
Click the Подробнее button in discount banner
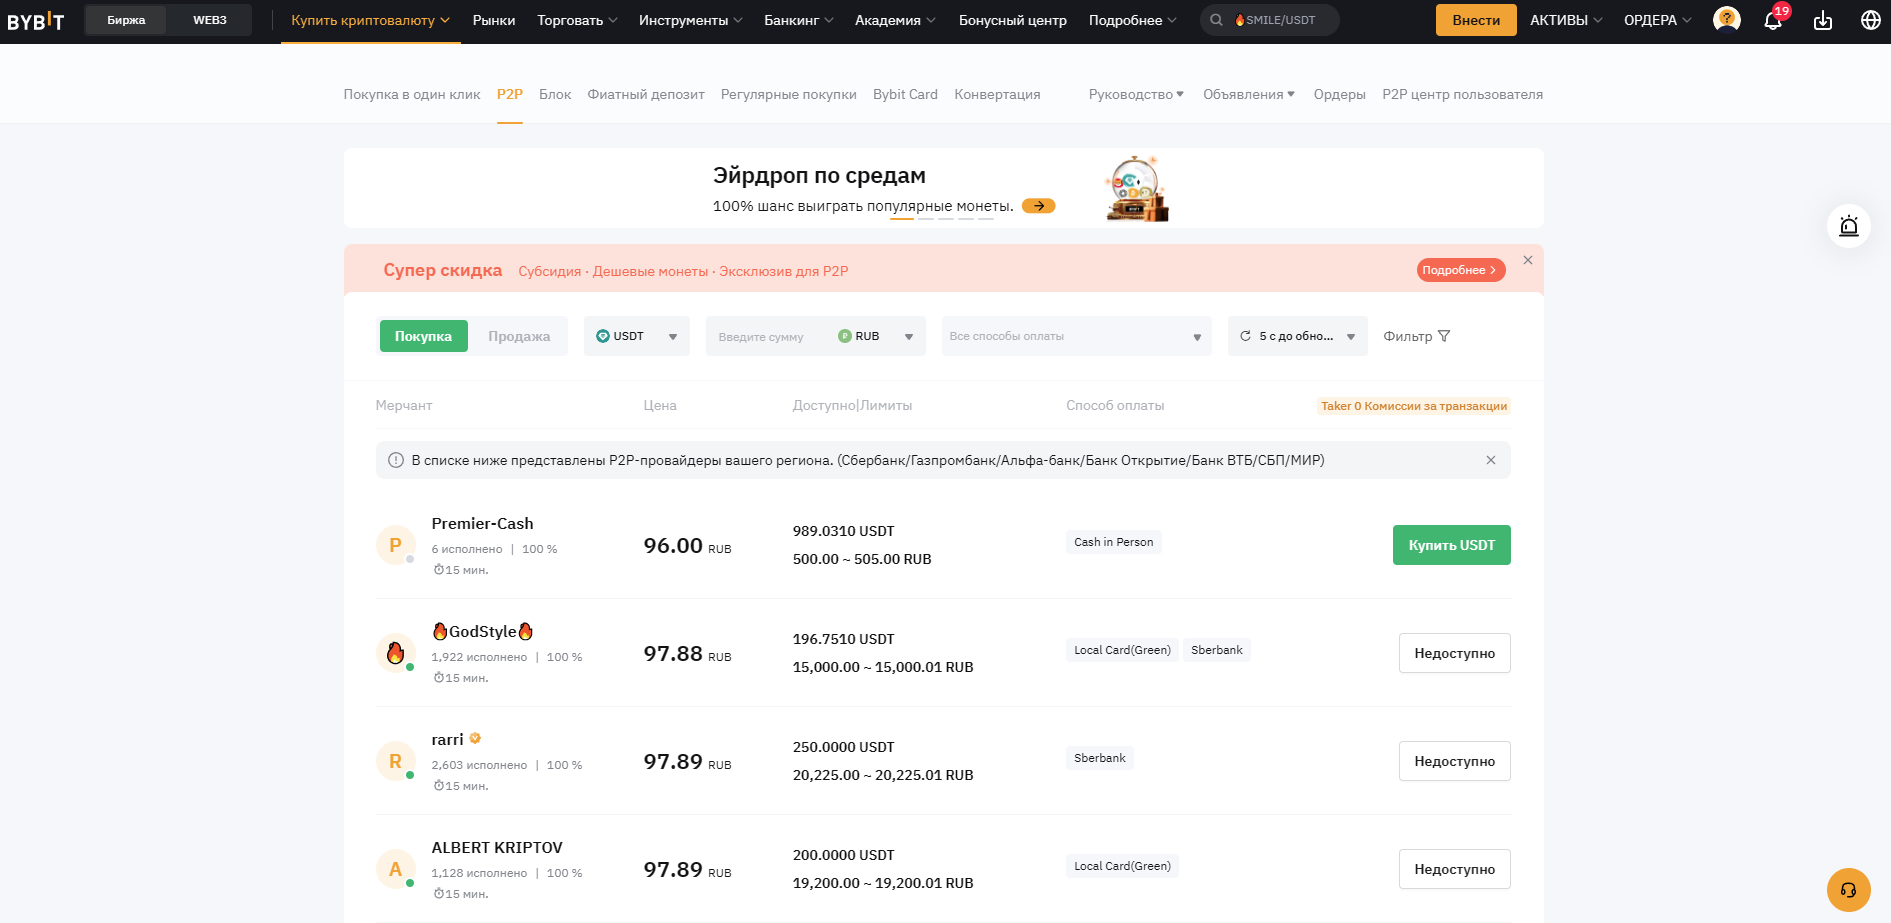(1461, 270)
